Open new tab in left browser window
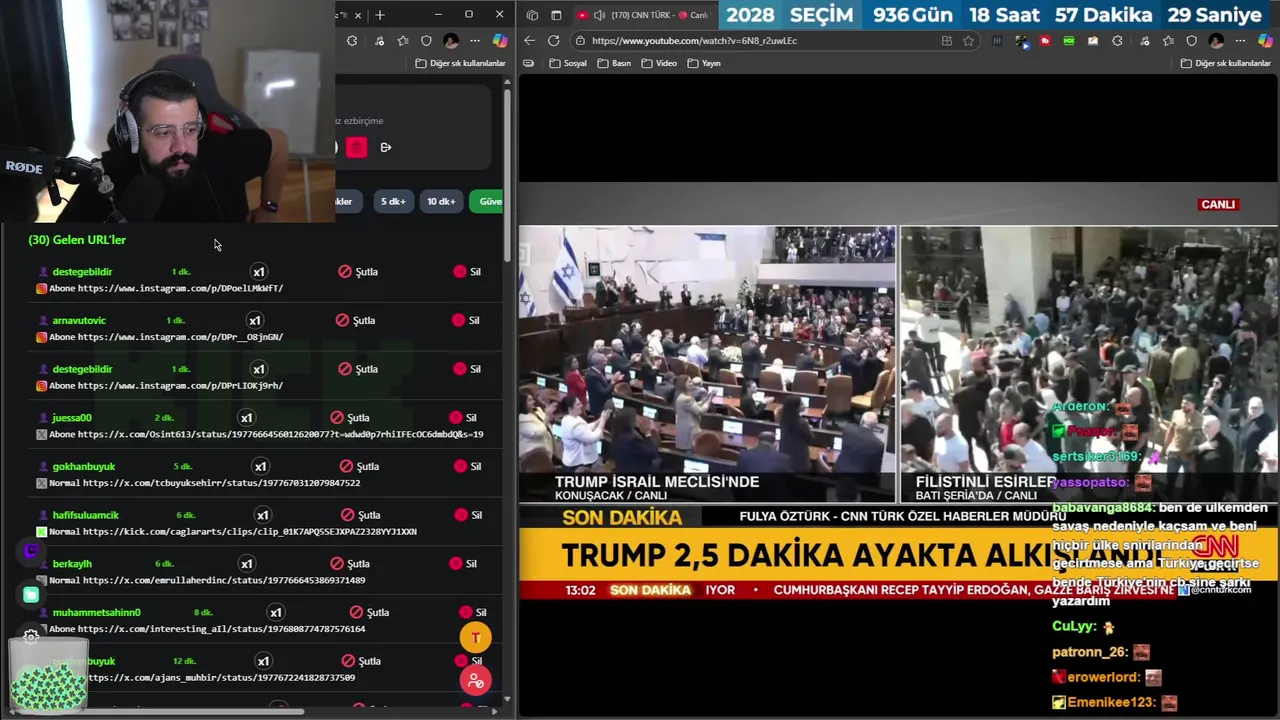The width and height of the screenshot is (1280, 720). coord(380,15)
